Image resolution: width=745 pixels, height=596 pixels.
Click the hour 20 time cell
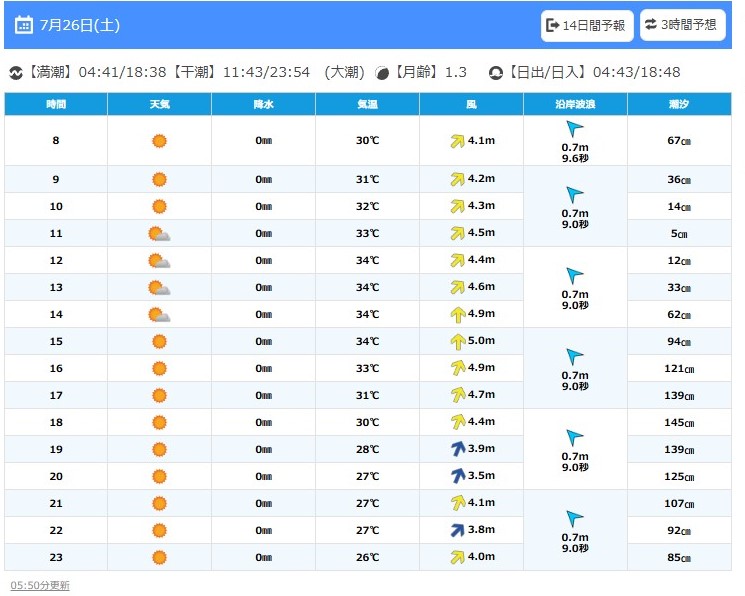[56, 476]
